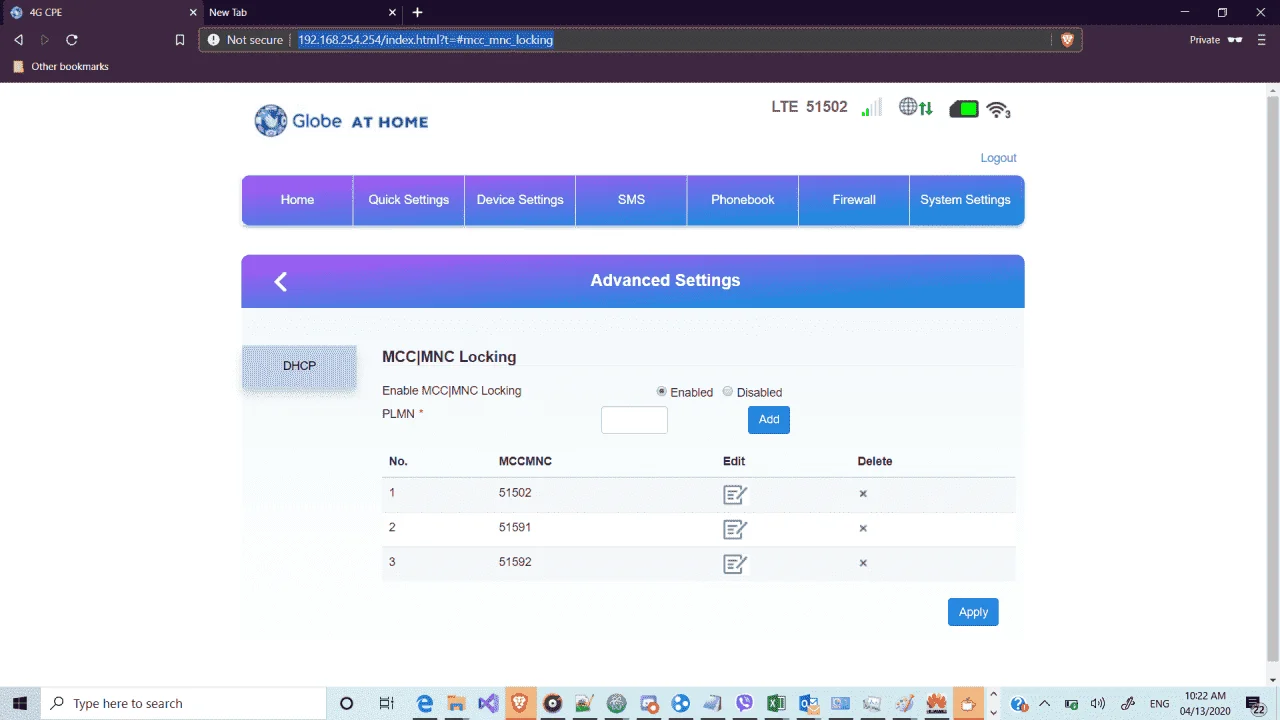The height and width of the screenshot is (720, 1280).
Task: Click the "LTE 51502" network status text
Action: click(x=809, y=107)
